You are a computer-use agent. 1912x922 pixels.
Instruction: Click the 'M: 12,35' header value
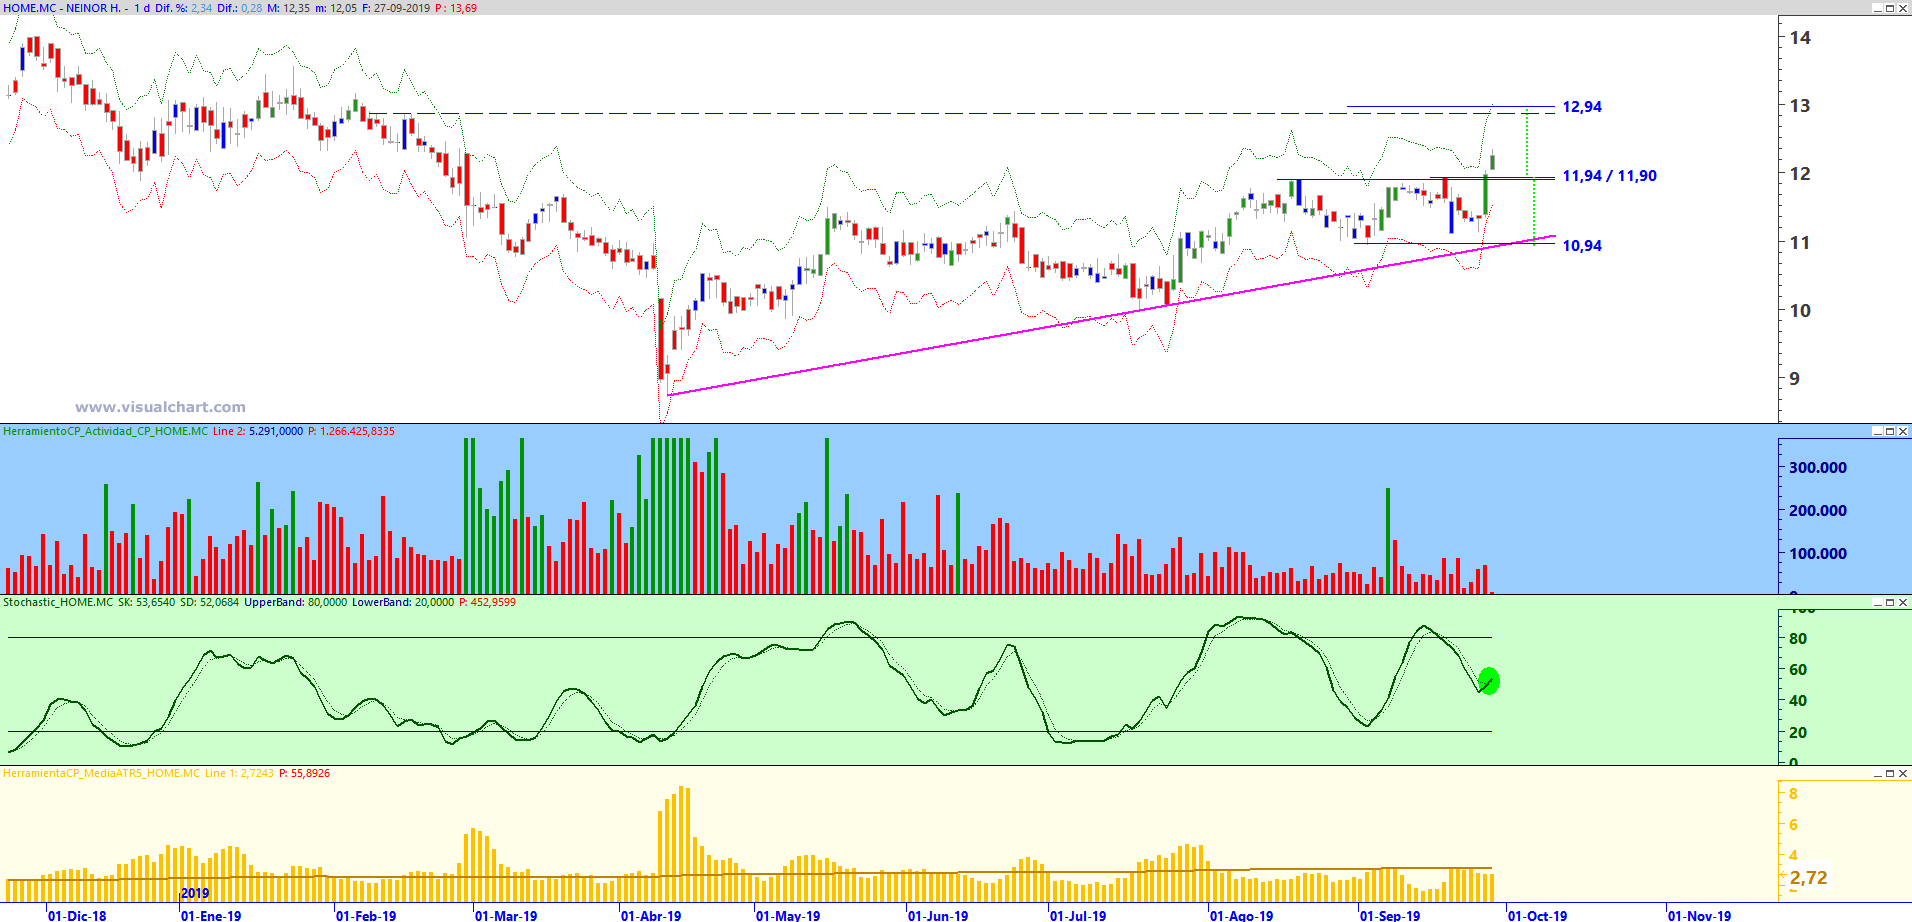(x=288, y=8)
